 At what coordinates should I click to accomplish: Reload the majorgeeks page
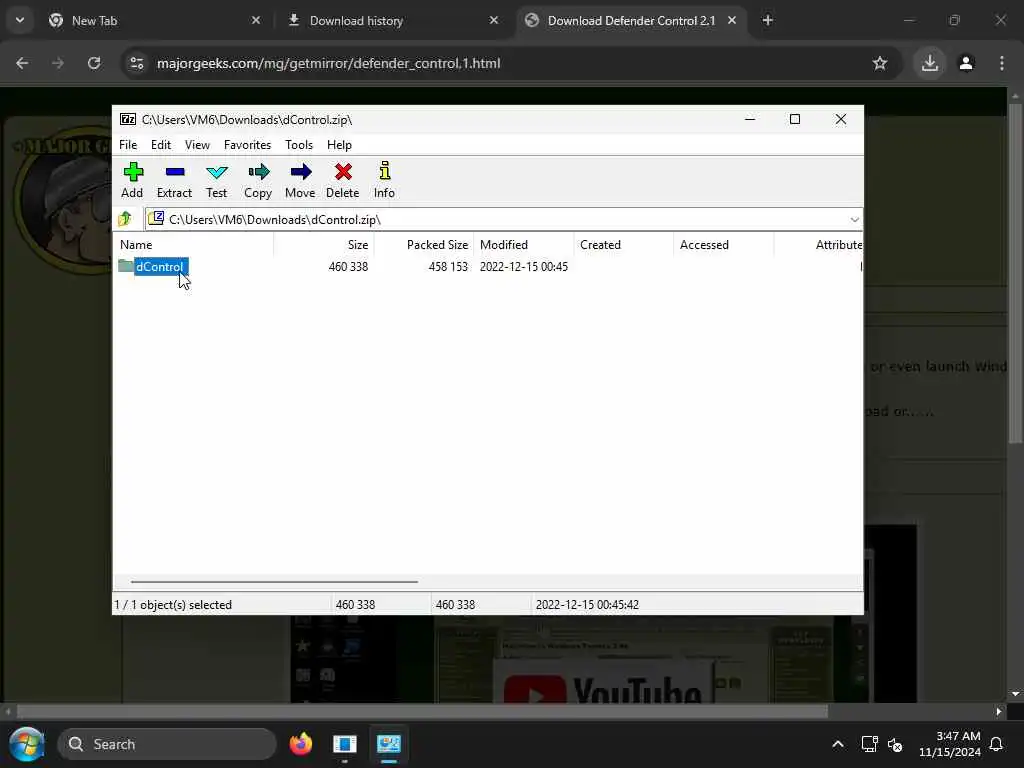coord(94,63)
